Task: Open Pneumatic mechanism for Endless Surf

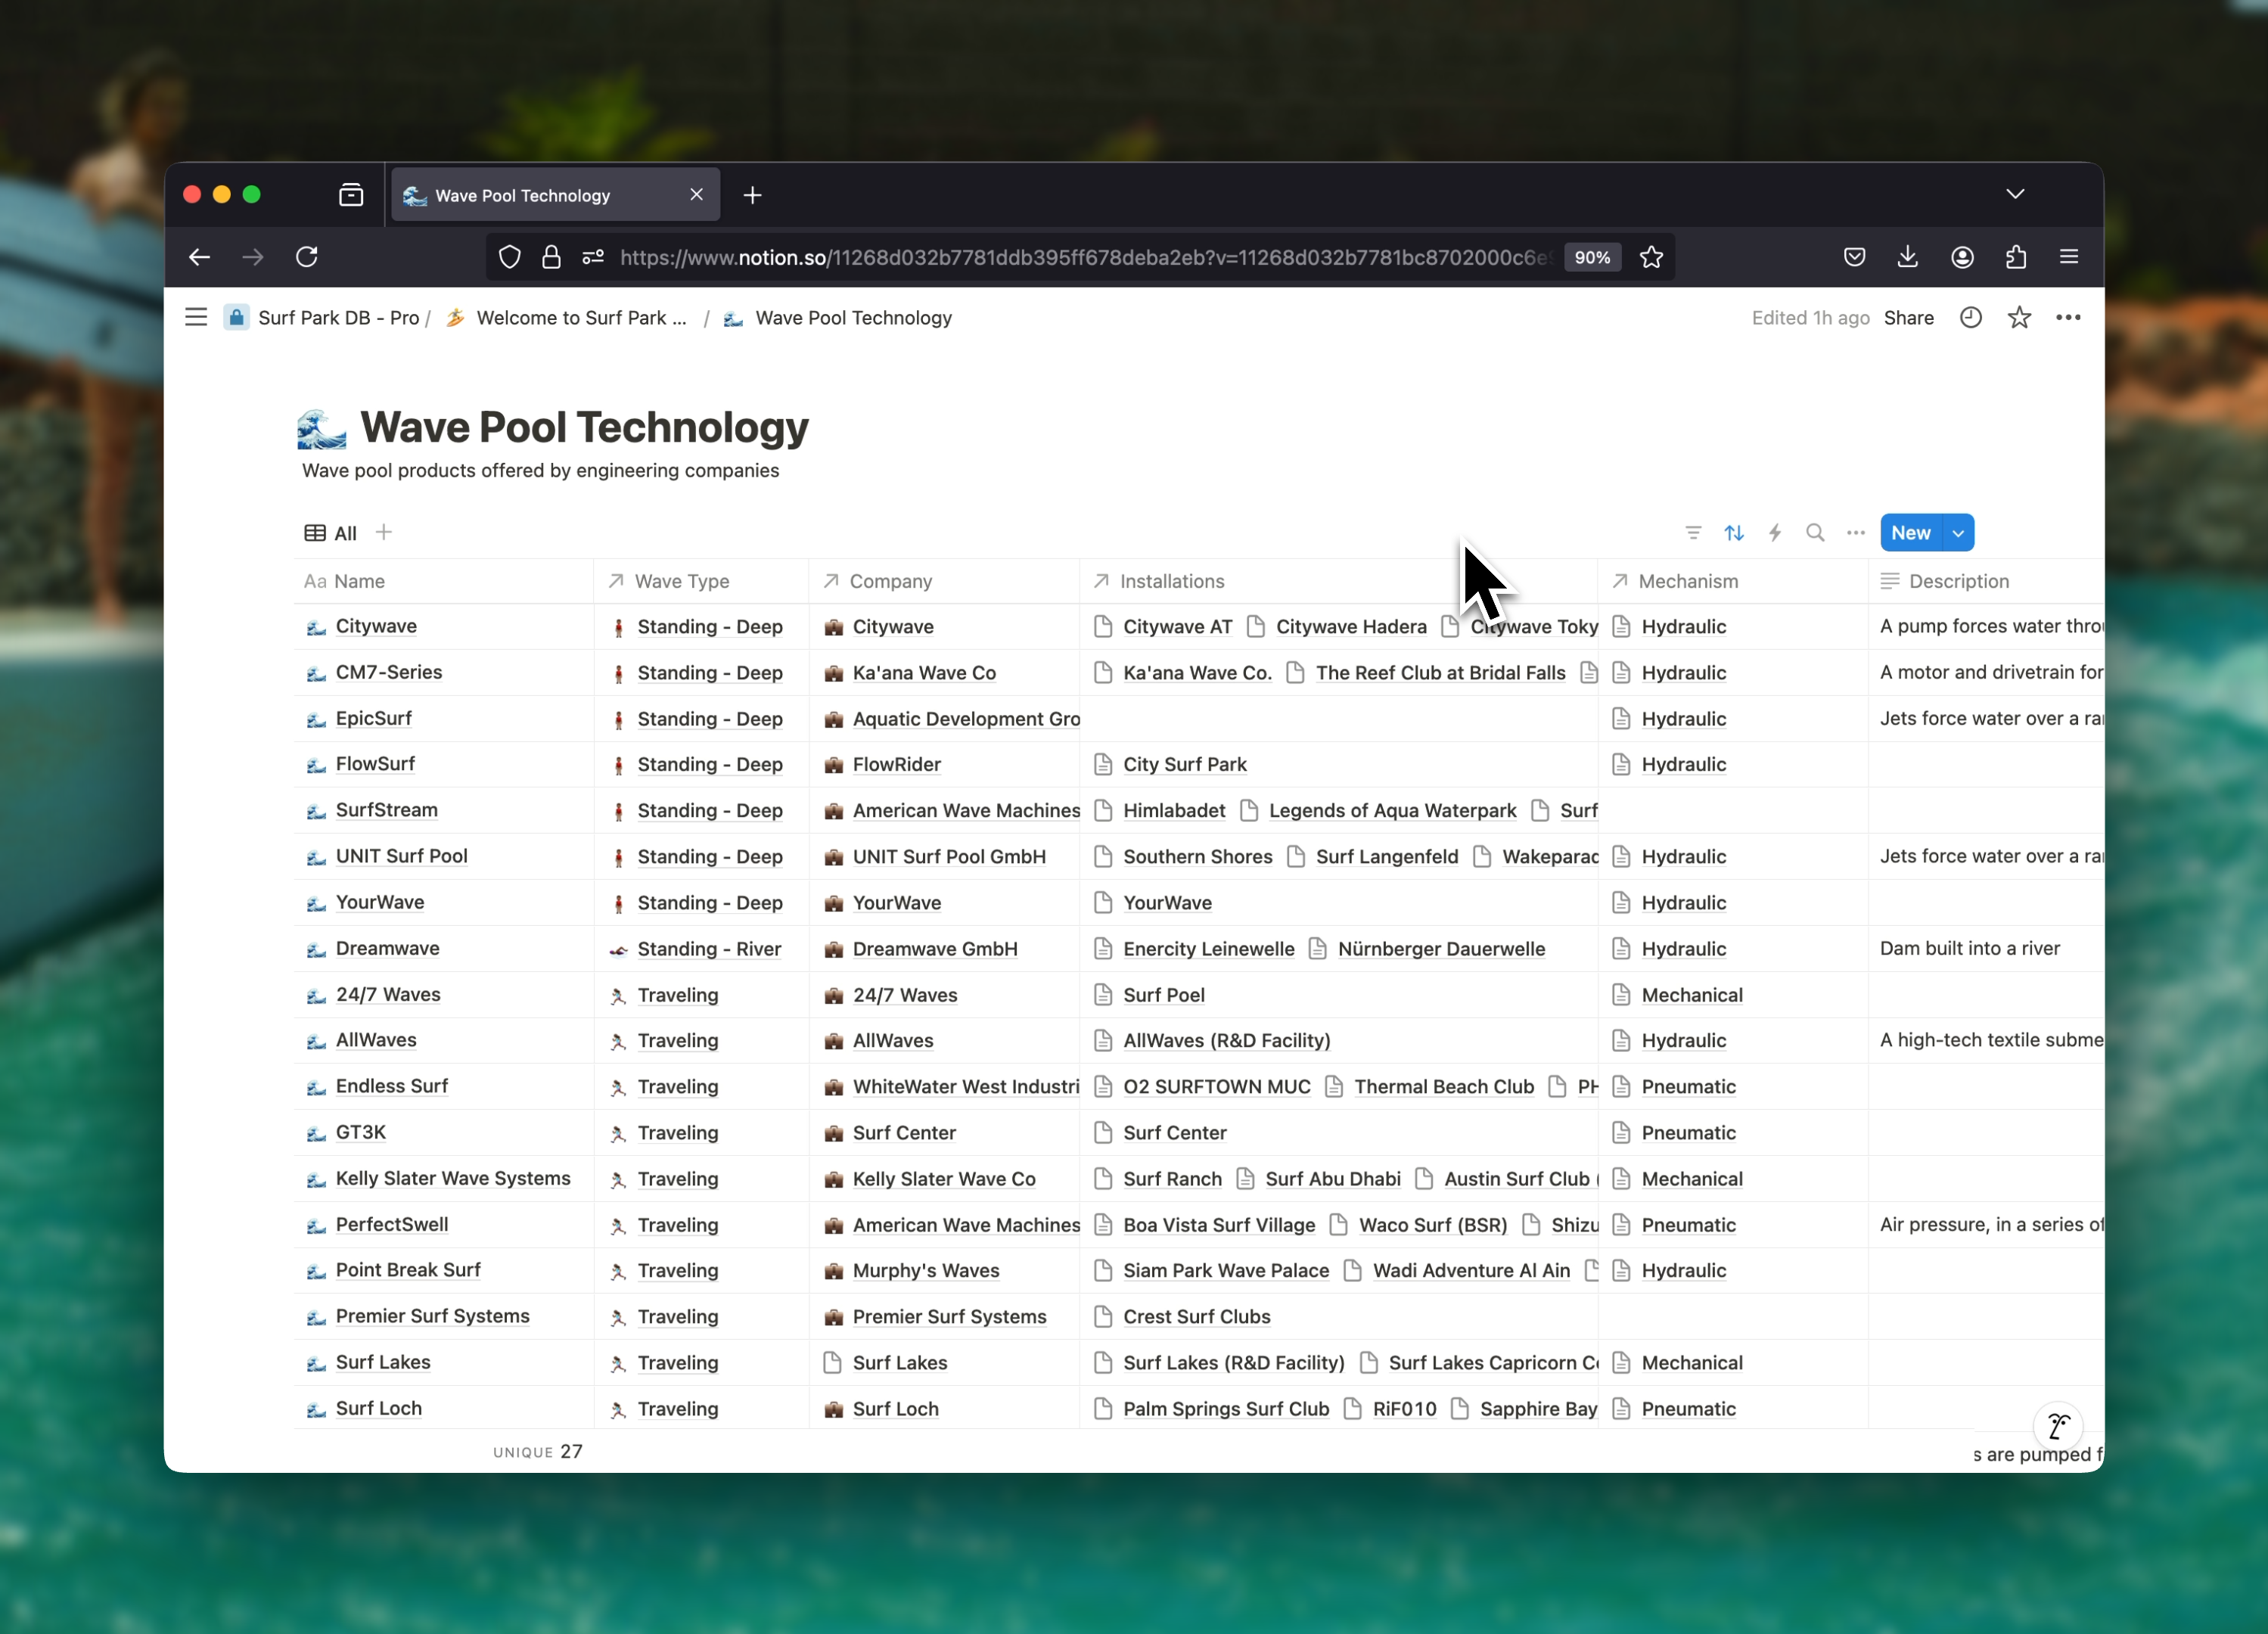Action: point(1688,1087)
